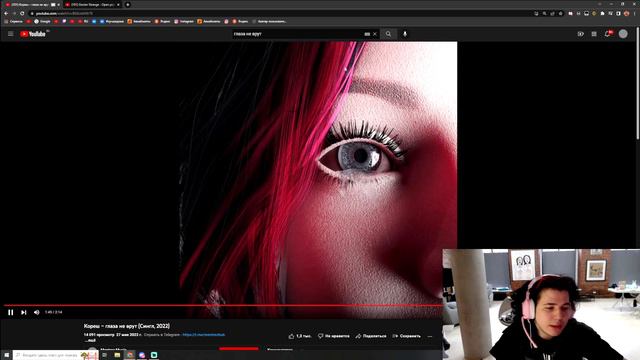Pause the playing video
The width and height of the screenshot is (640, 360).
click(x=11, y=312)
